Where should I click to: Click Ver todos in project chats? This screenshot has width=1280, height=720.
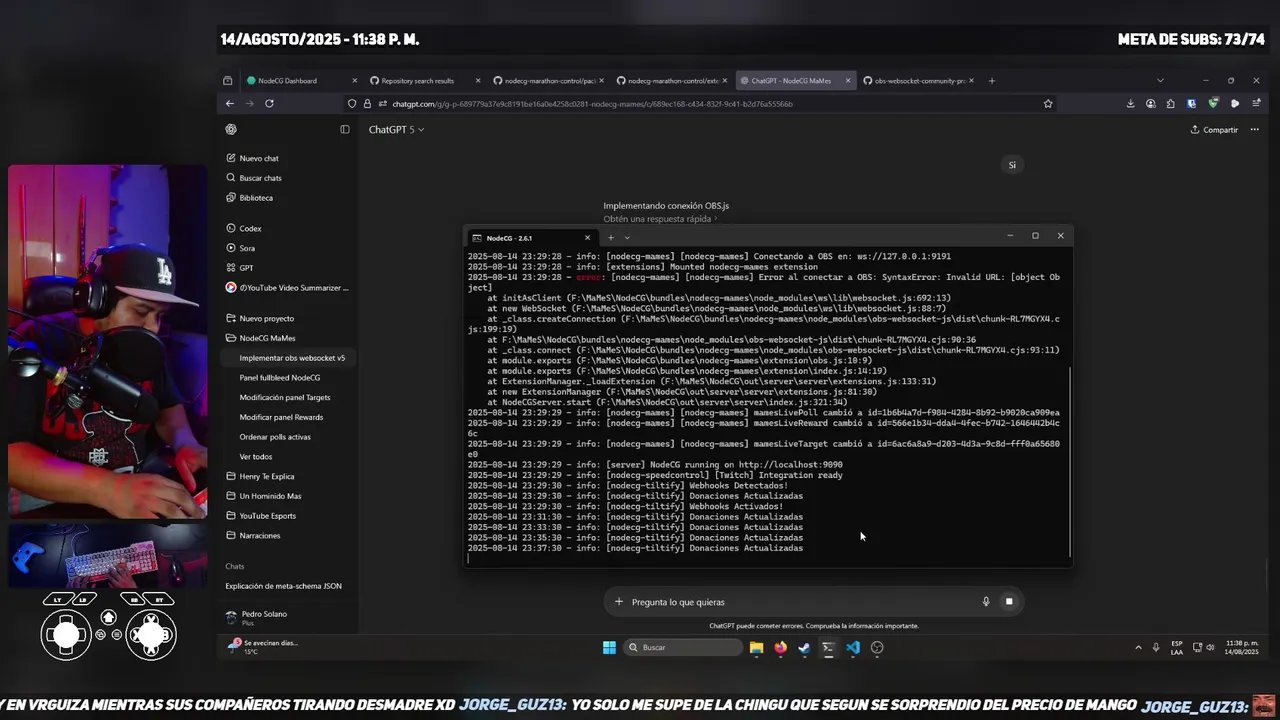pos(255,457)
